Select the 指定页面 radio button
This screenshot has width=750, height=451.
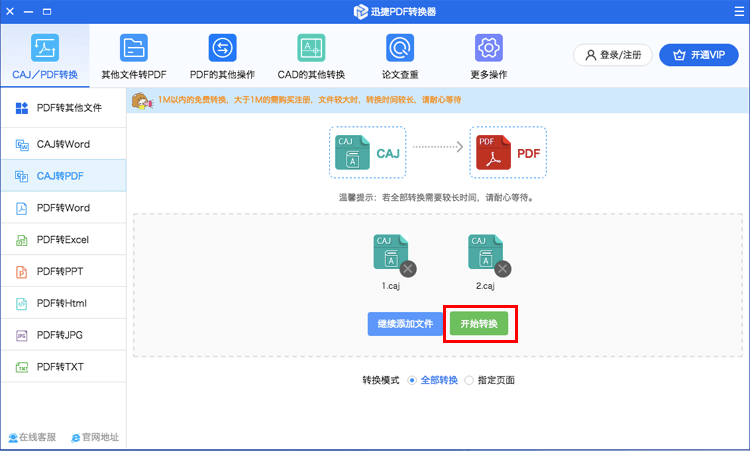[469, 380]
